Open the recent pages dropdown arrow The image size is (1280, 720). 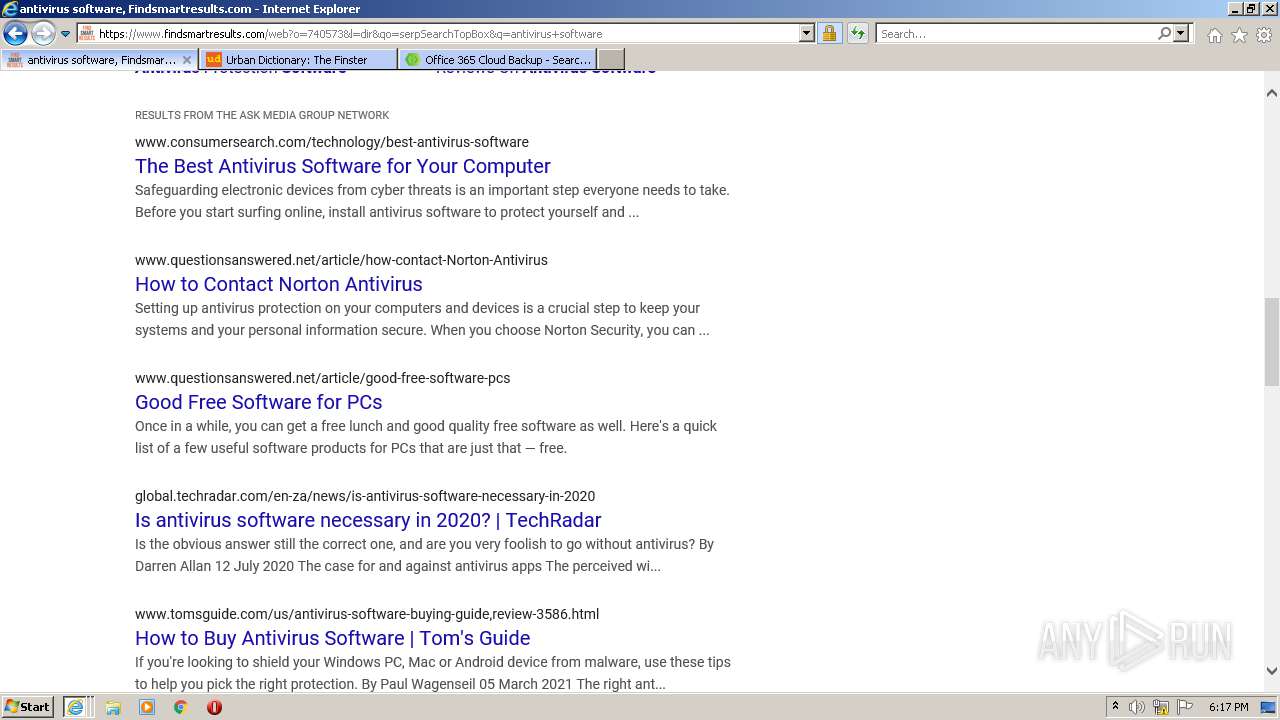point(66,34)
